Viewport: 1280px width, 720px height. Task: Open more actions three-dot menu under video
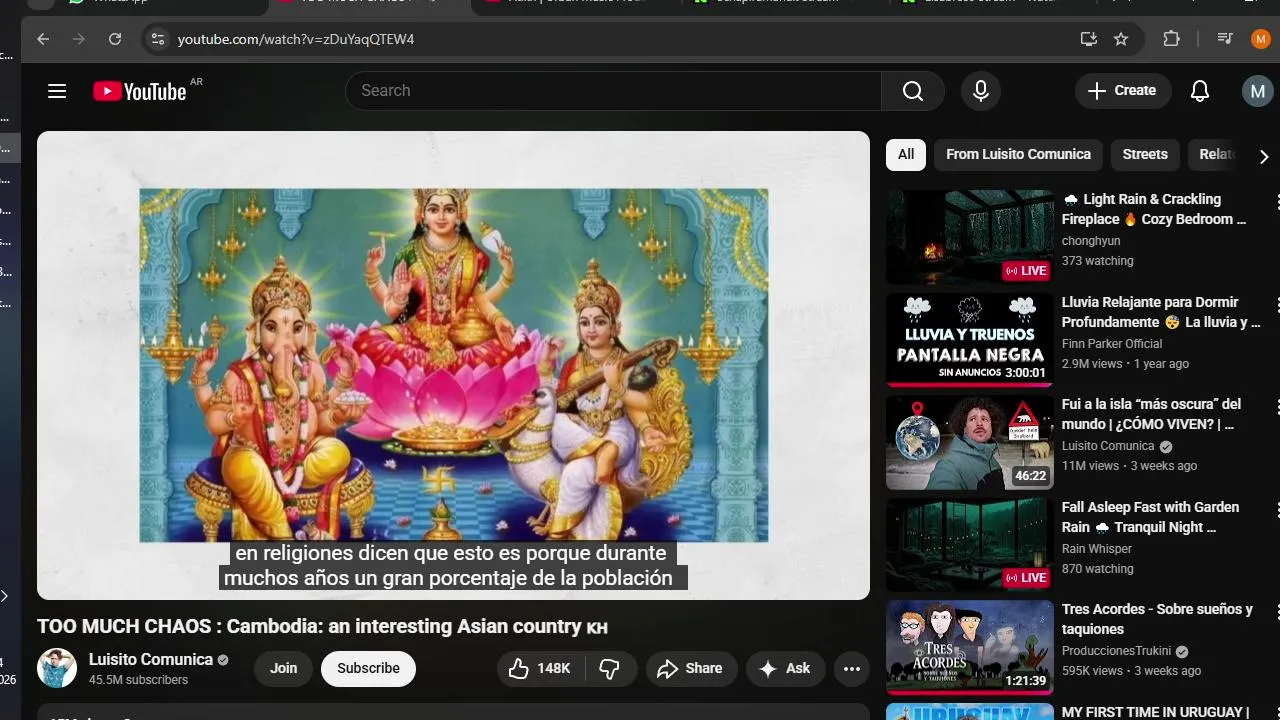coord(852,669)
